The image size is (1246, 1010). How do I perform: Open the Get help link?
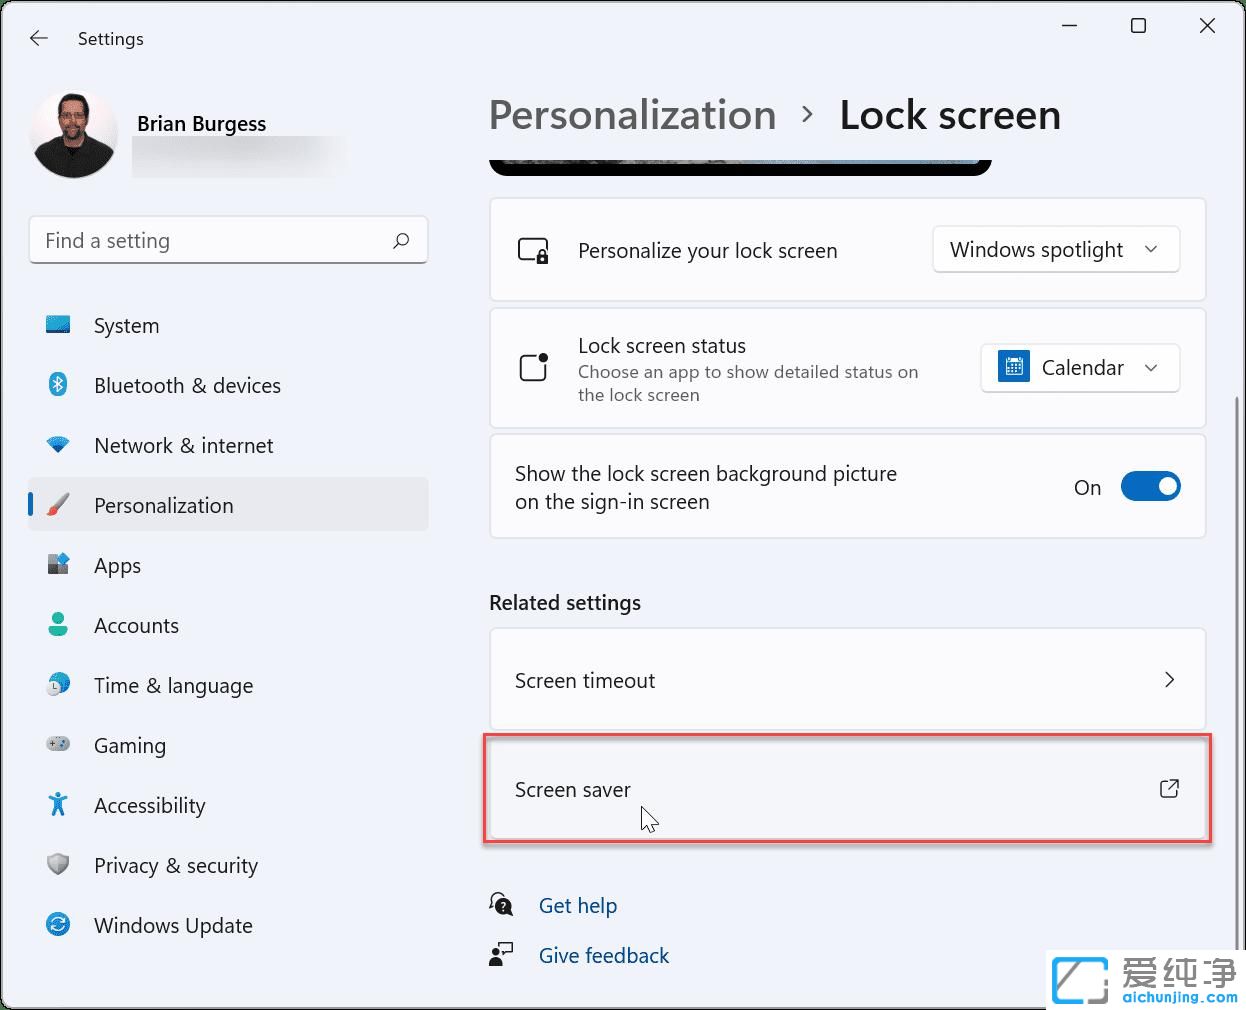coord(577,906)
